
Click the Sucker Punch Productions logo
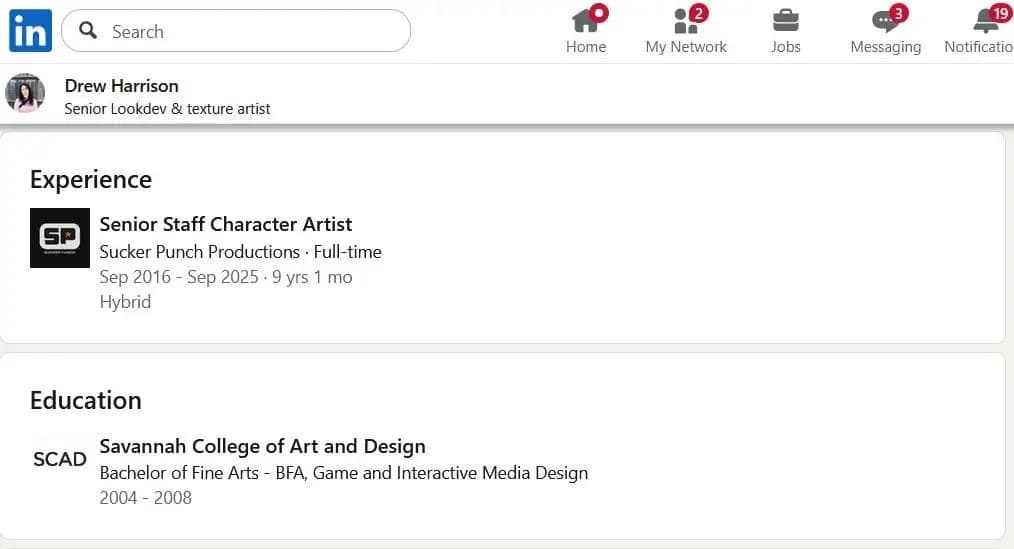point(60,238)
